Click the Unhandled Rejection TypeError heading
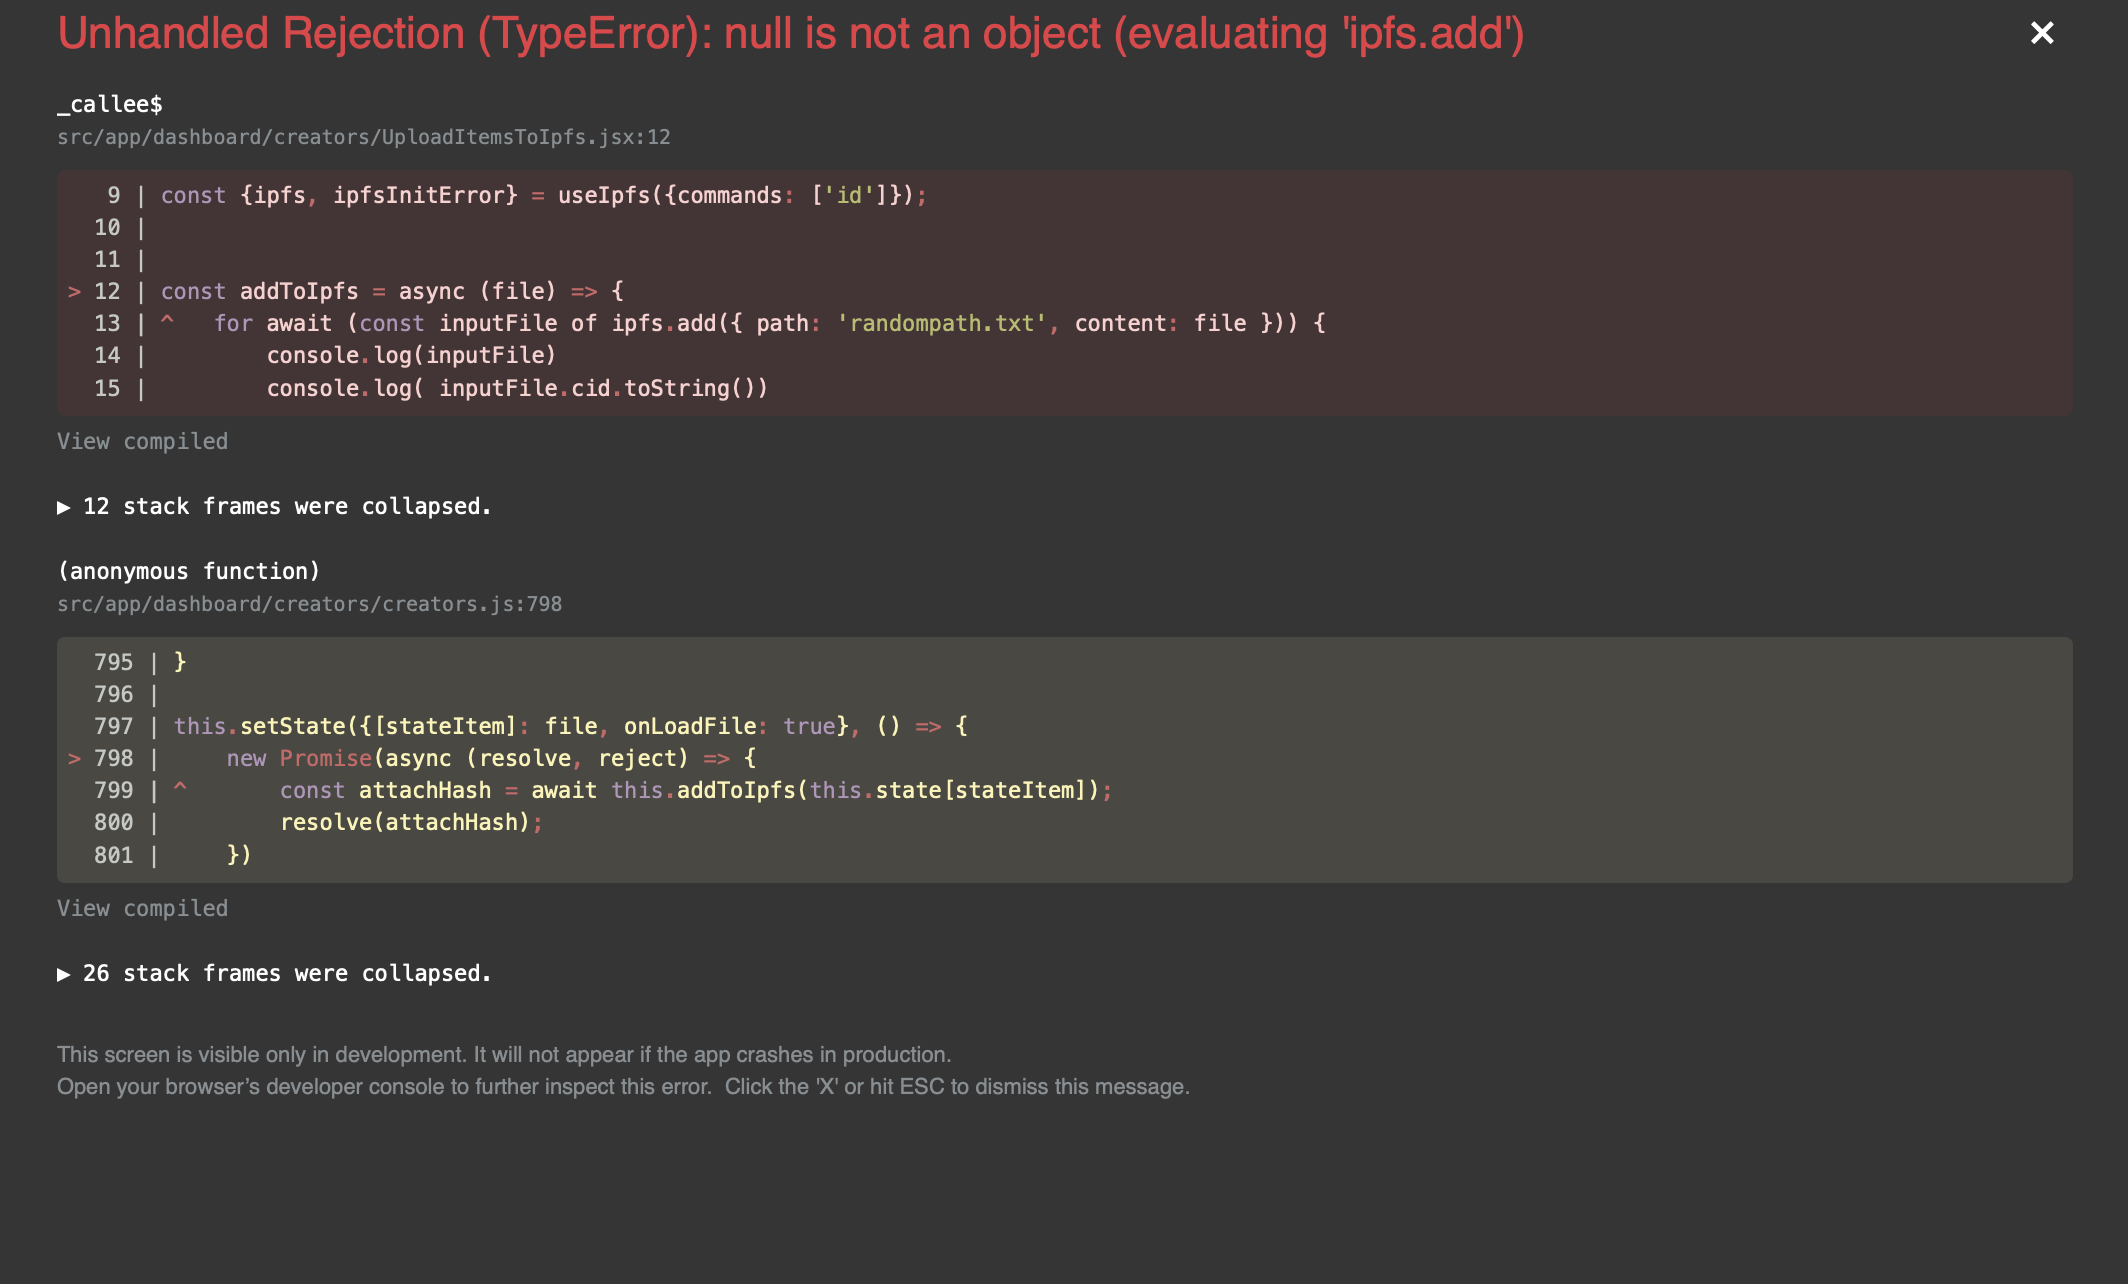Screen dimensions: 2128x1284 tap(790, 34)
